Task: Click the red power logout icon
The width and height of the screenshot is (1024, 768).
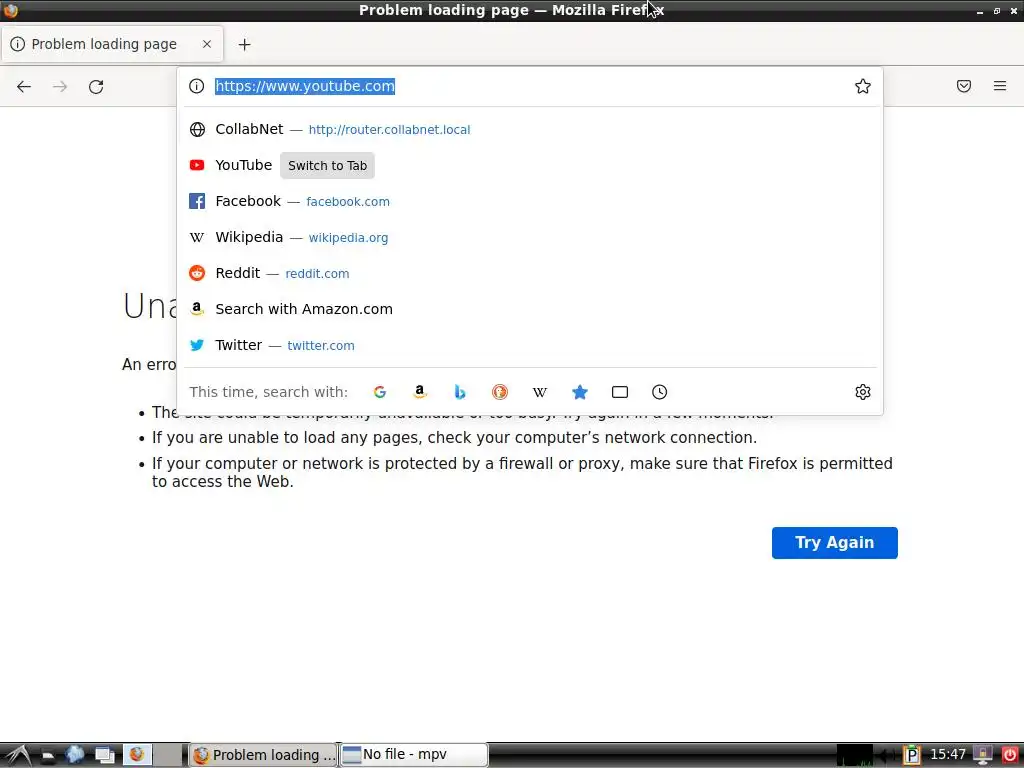Action: [1010, 755]
